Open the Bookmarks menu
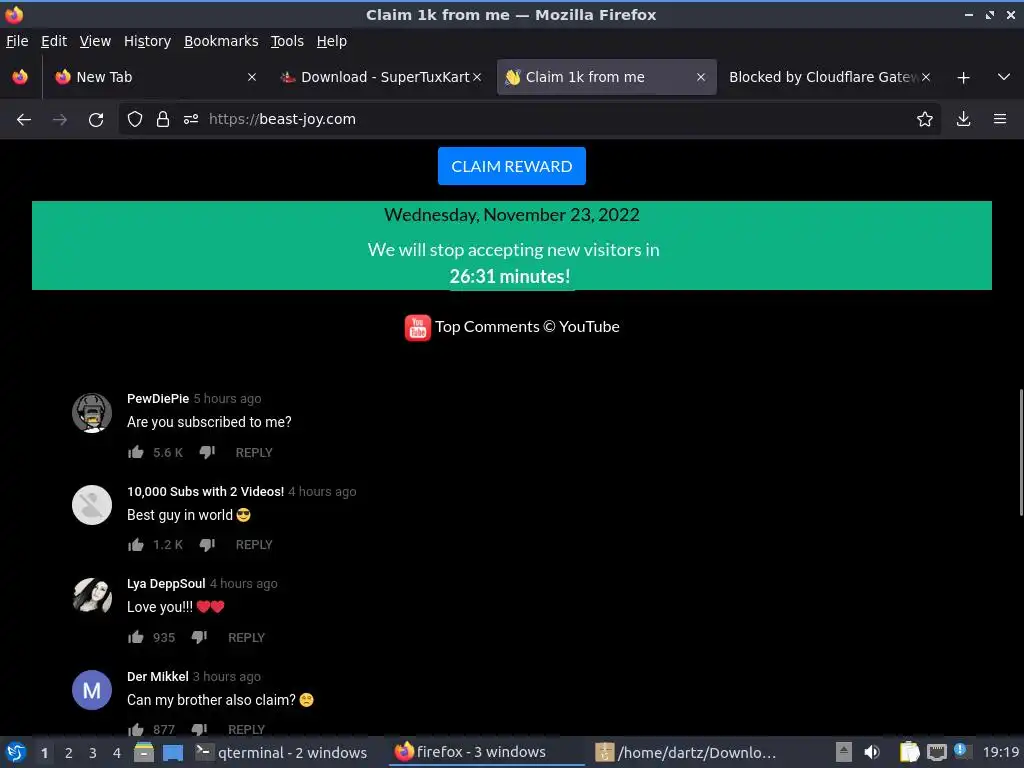Screen dimensions: 1024x768 click(x=221, y=41)
